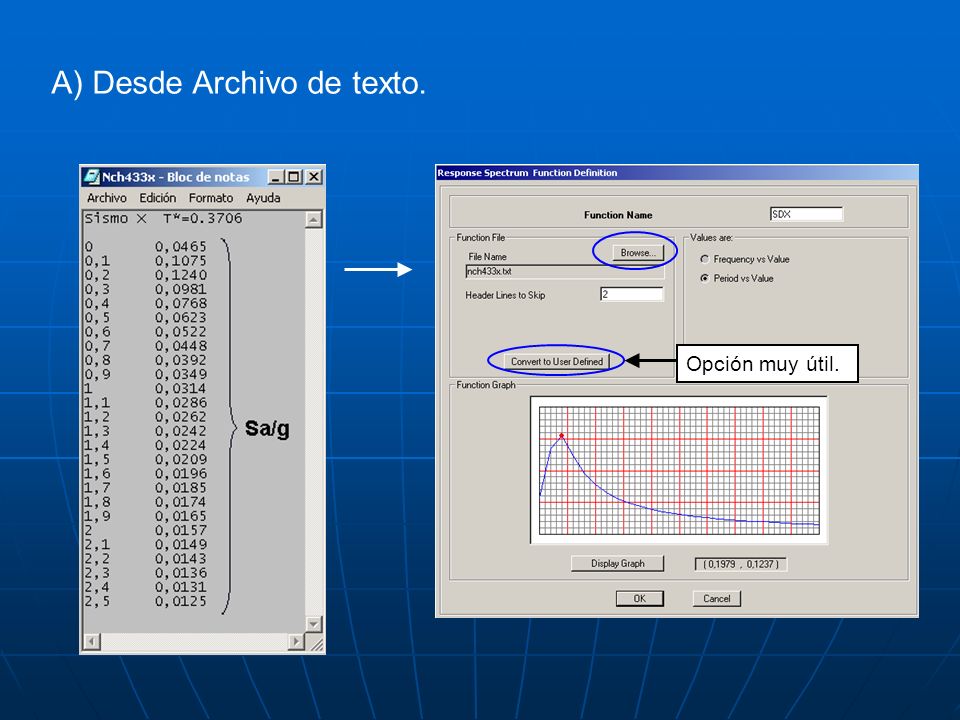This screenshot has height=720, width=960.
Task: Click the value 0,0136 in Notepad
Action: (181, 573)
